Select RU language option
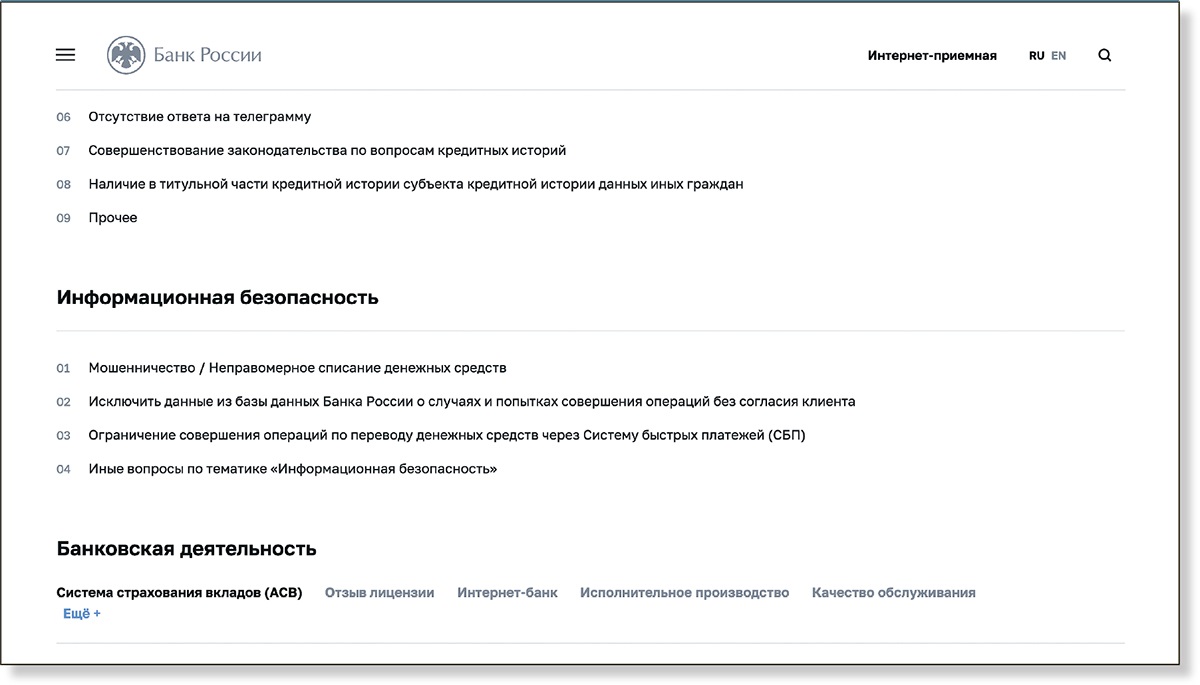 point(1036,56)
